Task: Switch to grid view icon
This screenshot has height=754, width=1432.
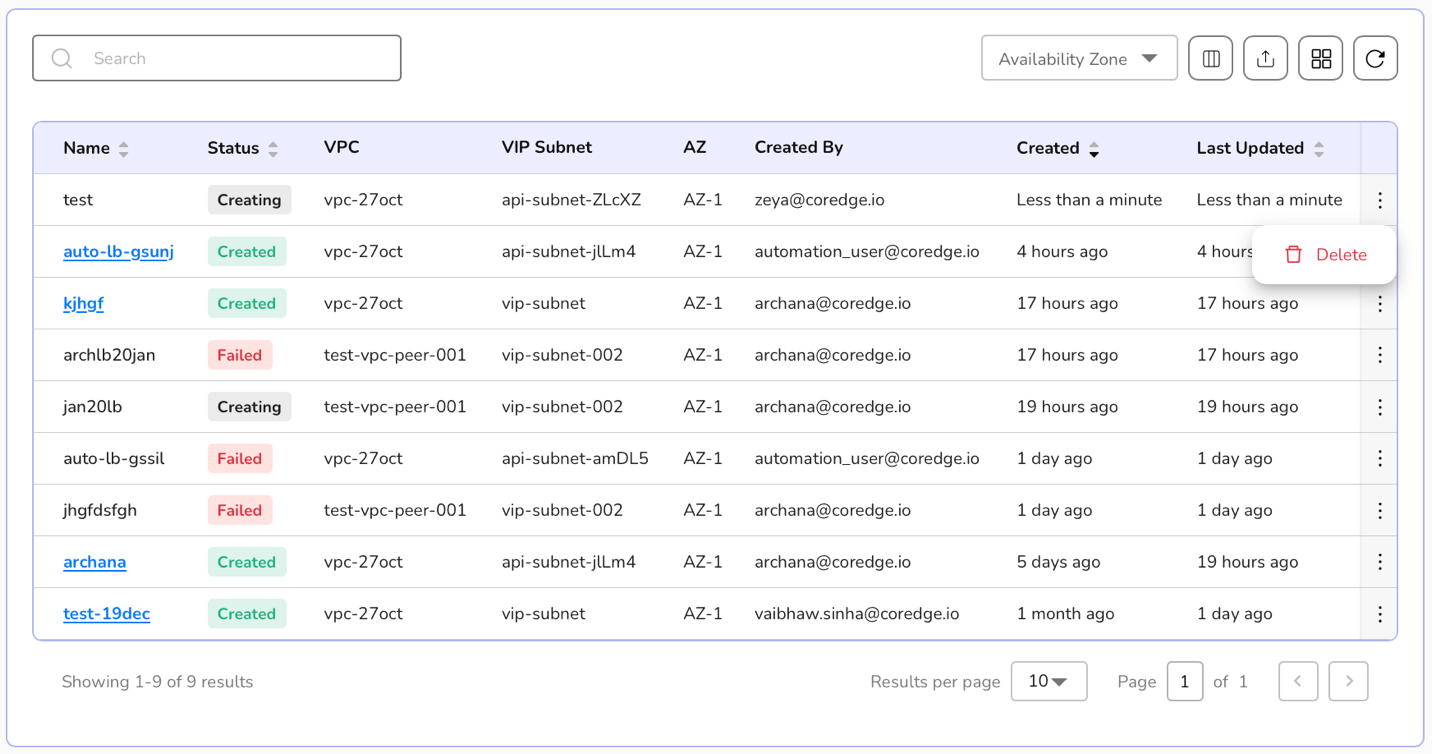Action: coord(1320,59)
